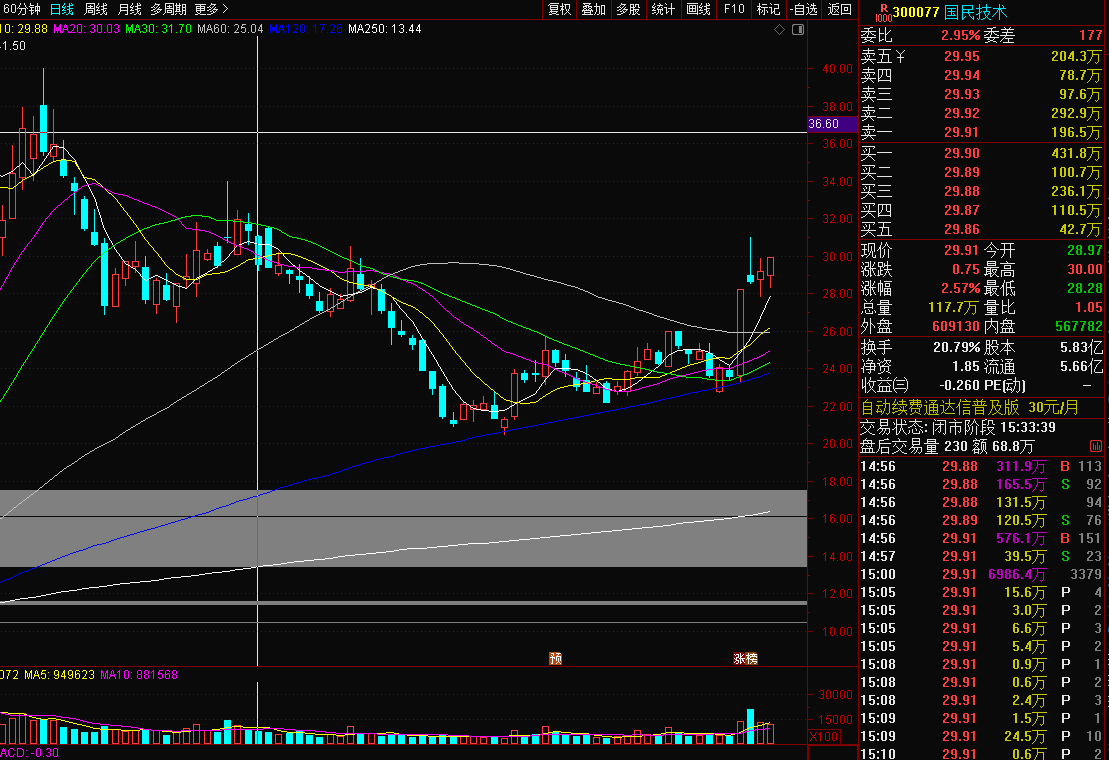Click the 换手 20.79% value

[956, 347]
